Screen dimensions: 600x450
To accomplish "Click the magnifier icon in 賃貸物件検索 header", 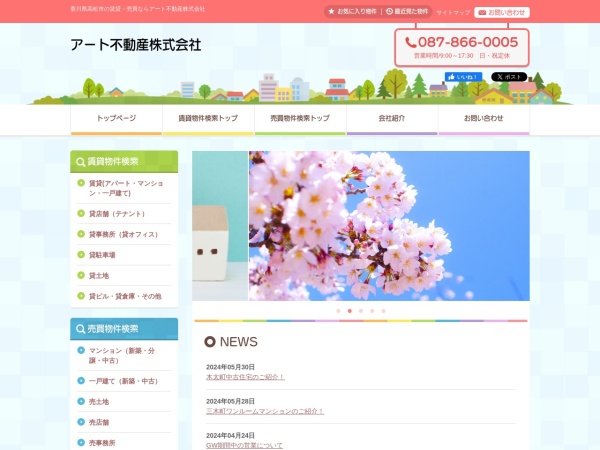I will click(x=80, y=162).
